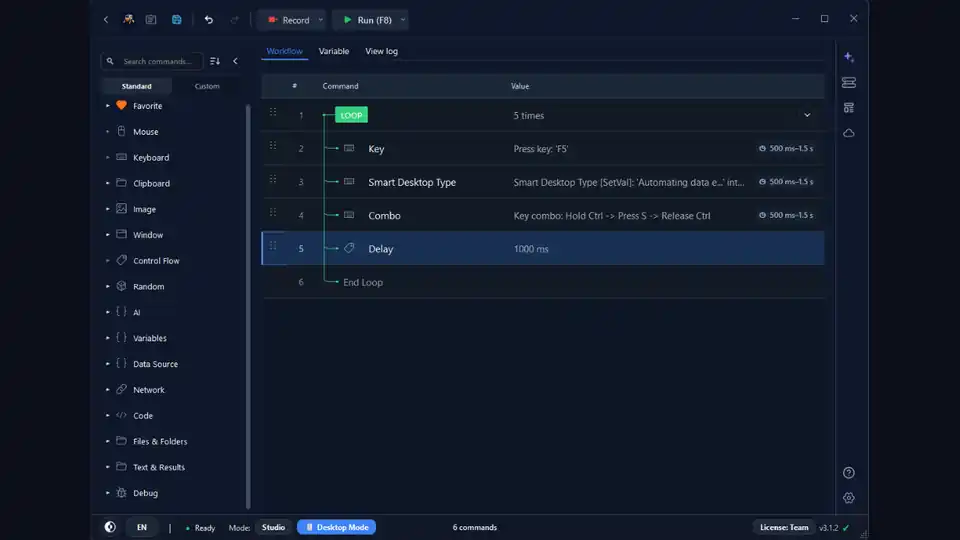Click the template layout icon in right sidebar
This screenshot has height=540, width=960.
coord(849,108)
